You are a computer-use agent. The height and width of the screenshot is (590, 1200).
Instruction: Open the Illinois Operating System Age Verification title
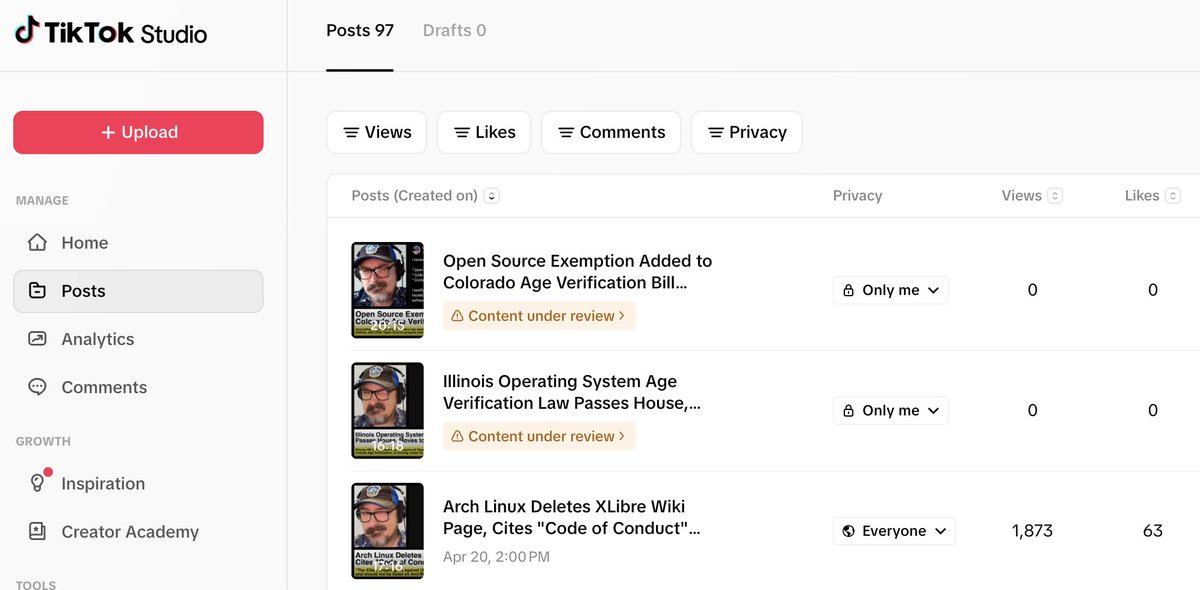[572, 392]
